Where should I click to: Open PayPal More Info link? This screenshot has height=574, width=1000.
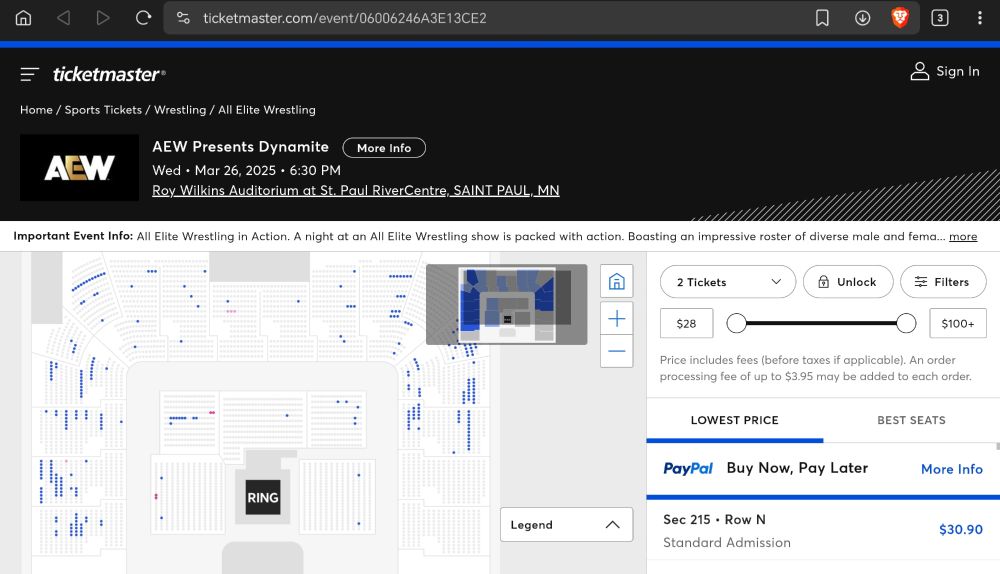click(952, 469)
